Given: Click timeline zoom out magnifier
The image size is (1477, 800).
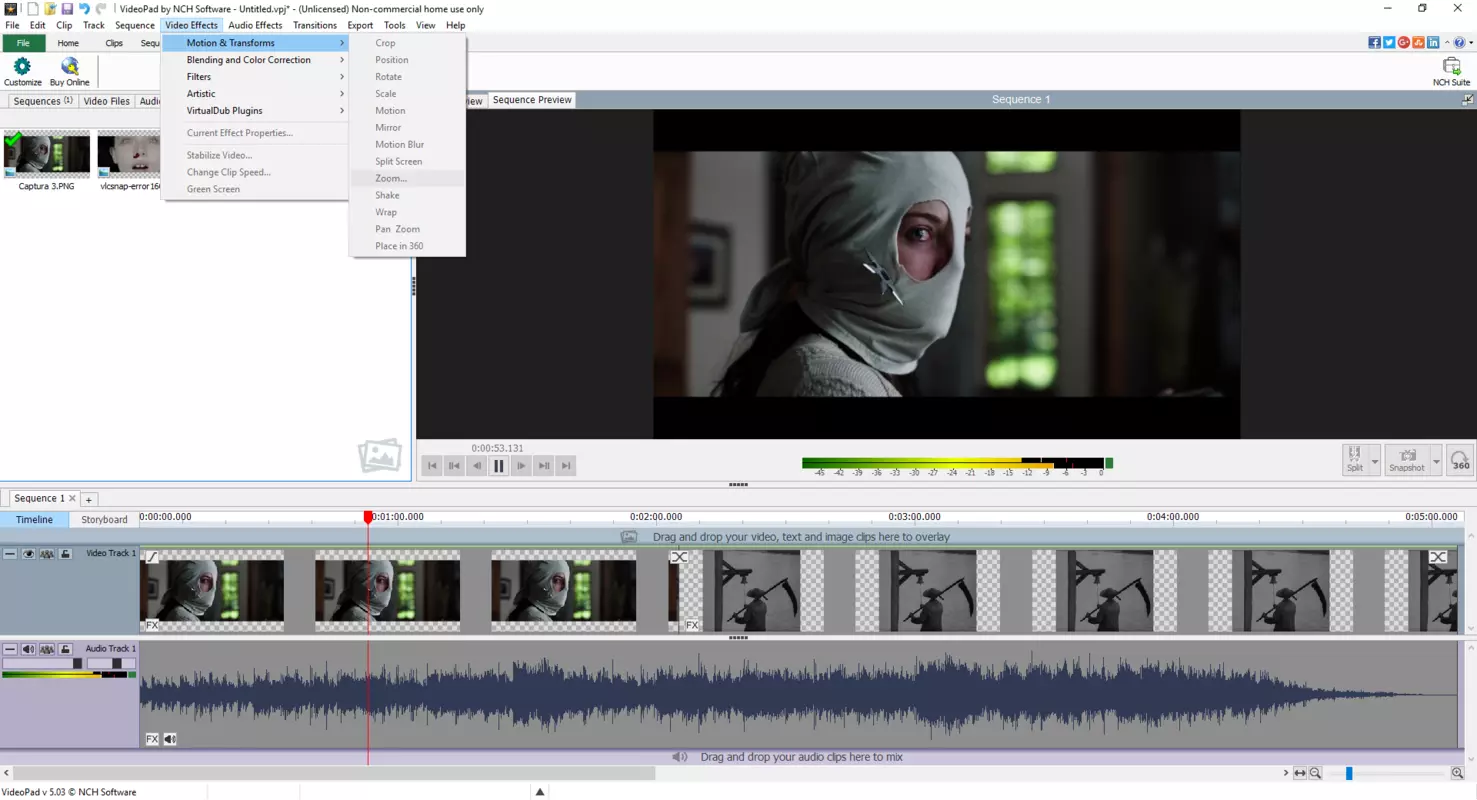Looking at the screenshot, I should [1316, 773].
